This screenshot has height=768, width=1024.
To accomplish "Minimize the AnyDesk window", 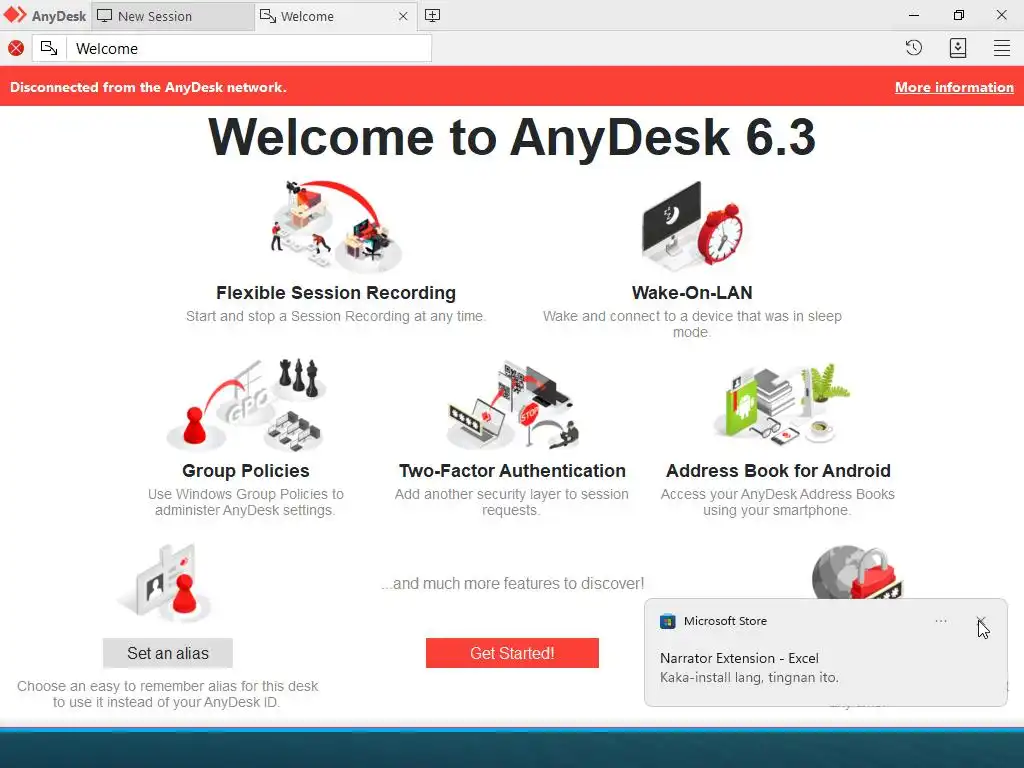I will pyautogui.click(x=914, y=15).
